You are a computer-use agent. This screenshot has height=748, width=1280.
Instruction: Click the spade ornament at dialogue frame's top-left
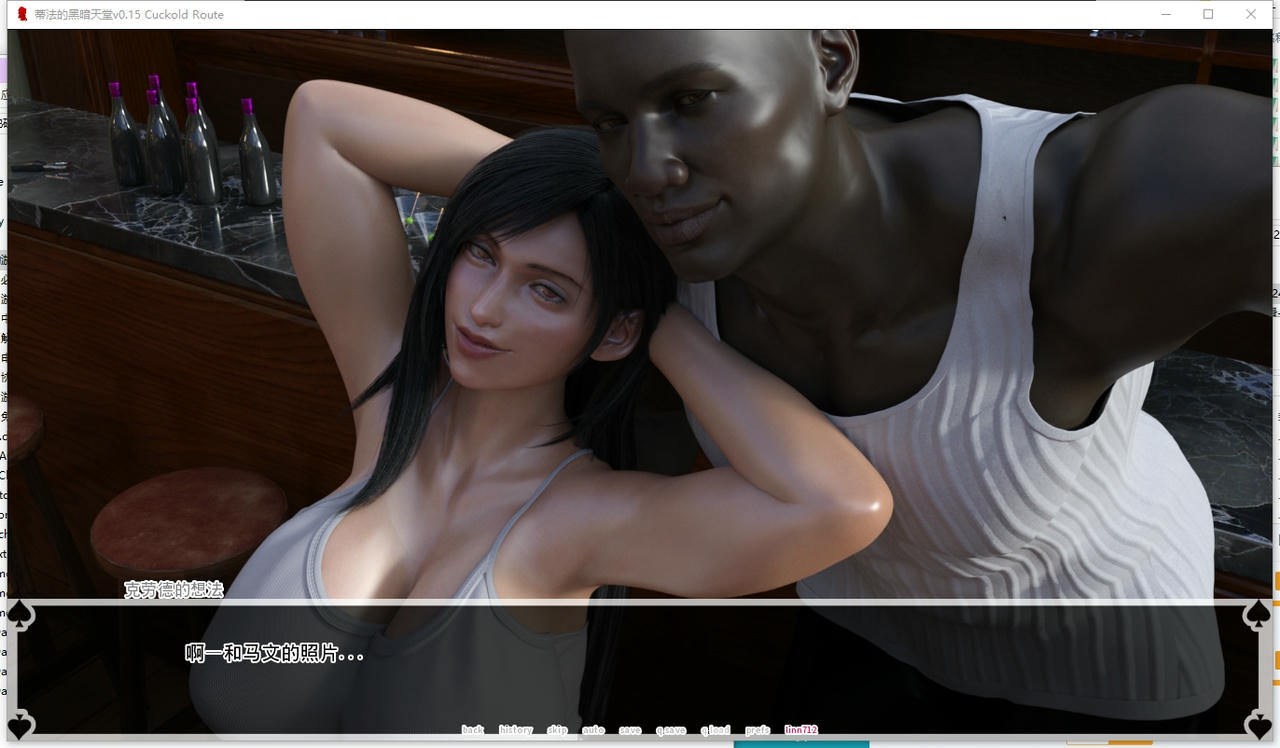tap(18, 613)
